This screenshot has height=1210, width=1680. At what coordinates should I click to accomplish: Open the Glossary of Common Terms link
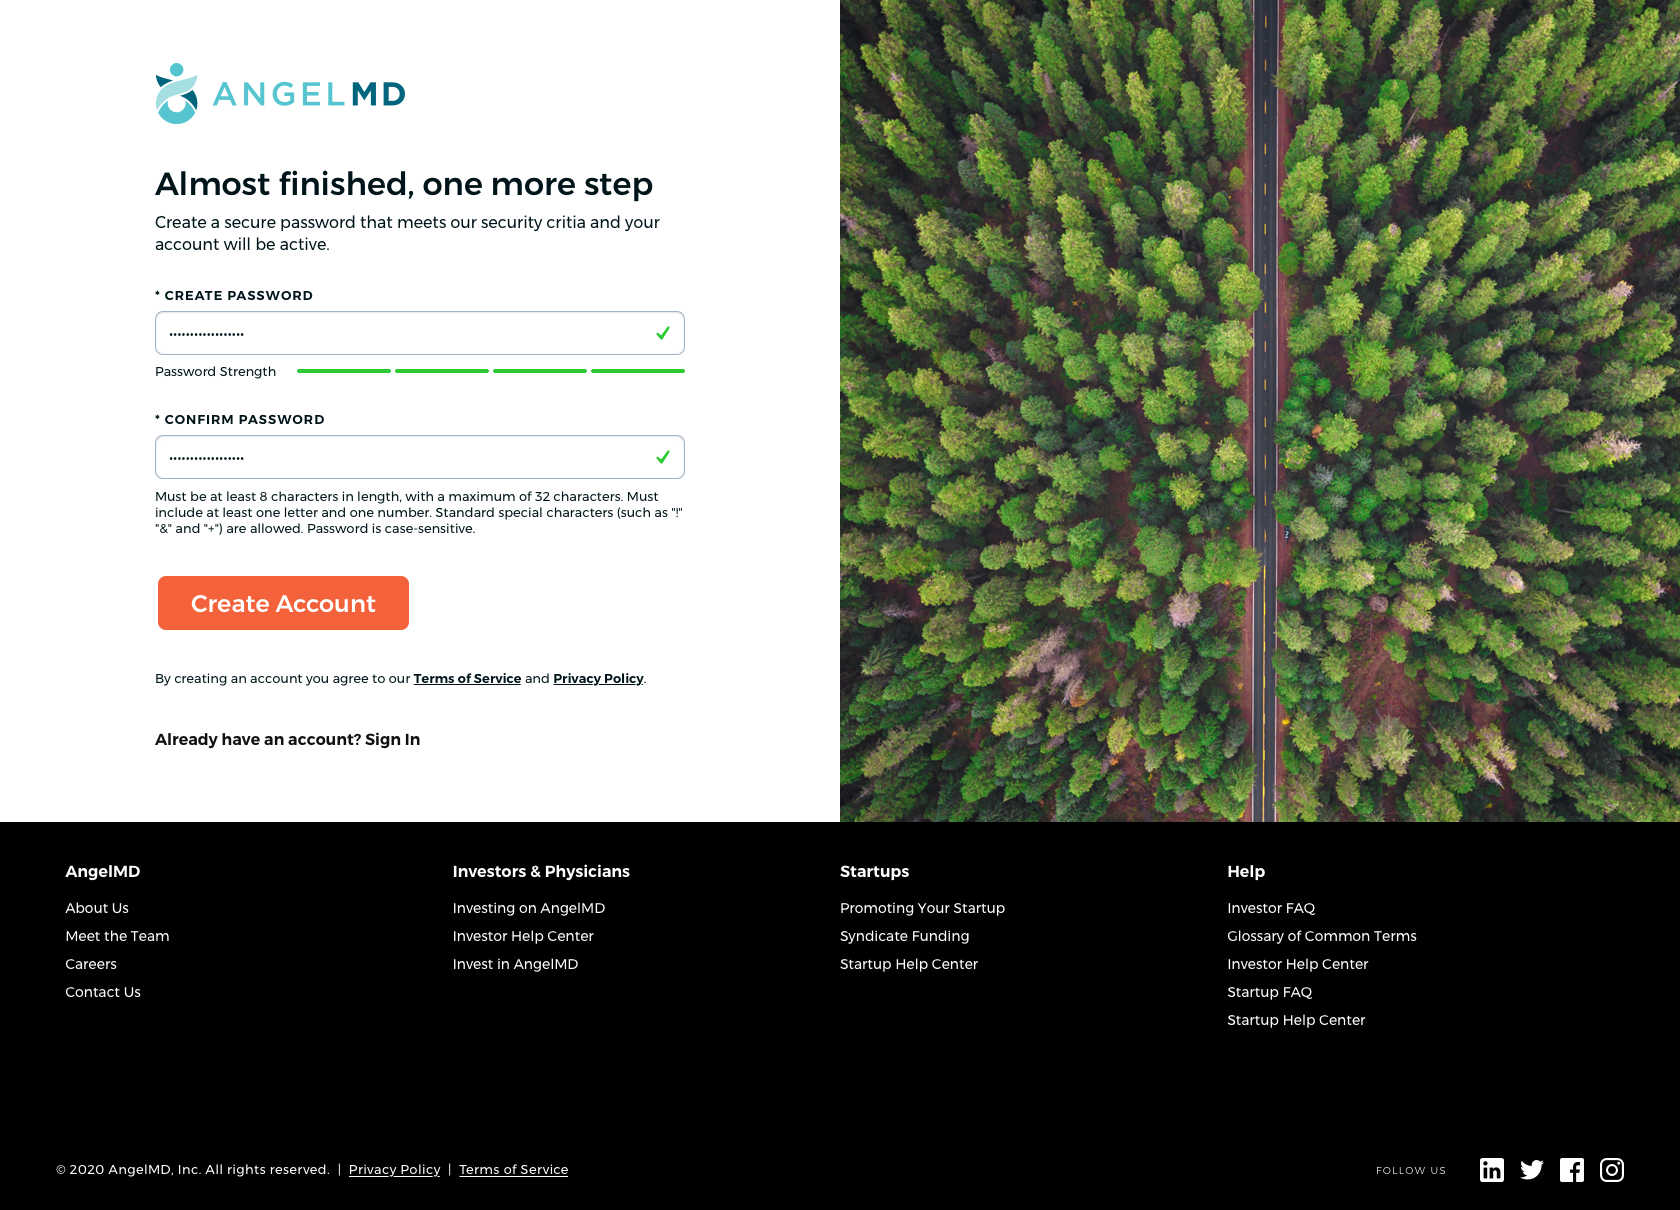pos(1321,935)
